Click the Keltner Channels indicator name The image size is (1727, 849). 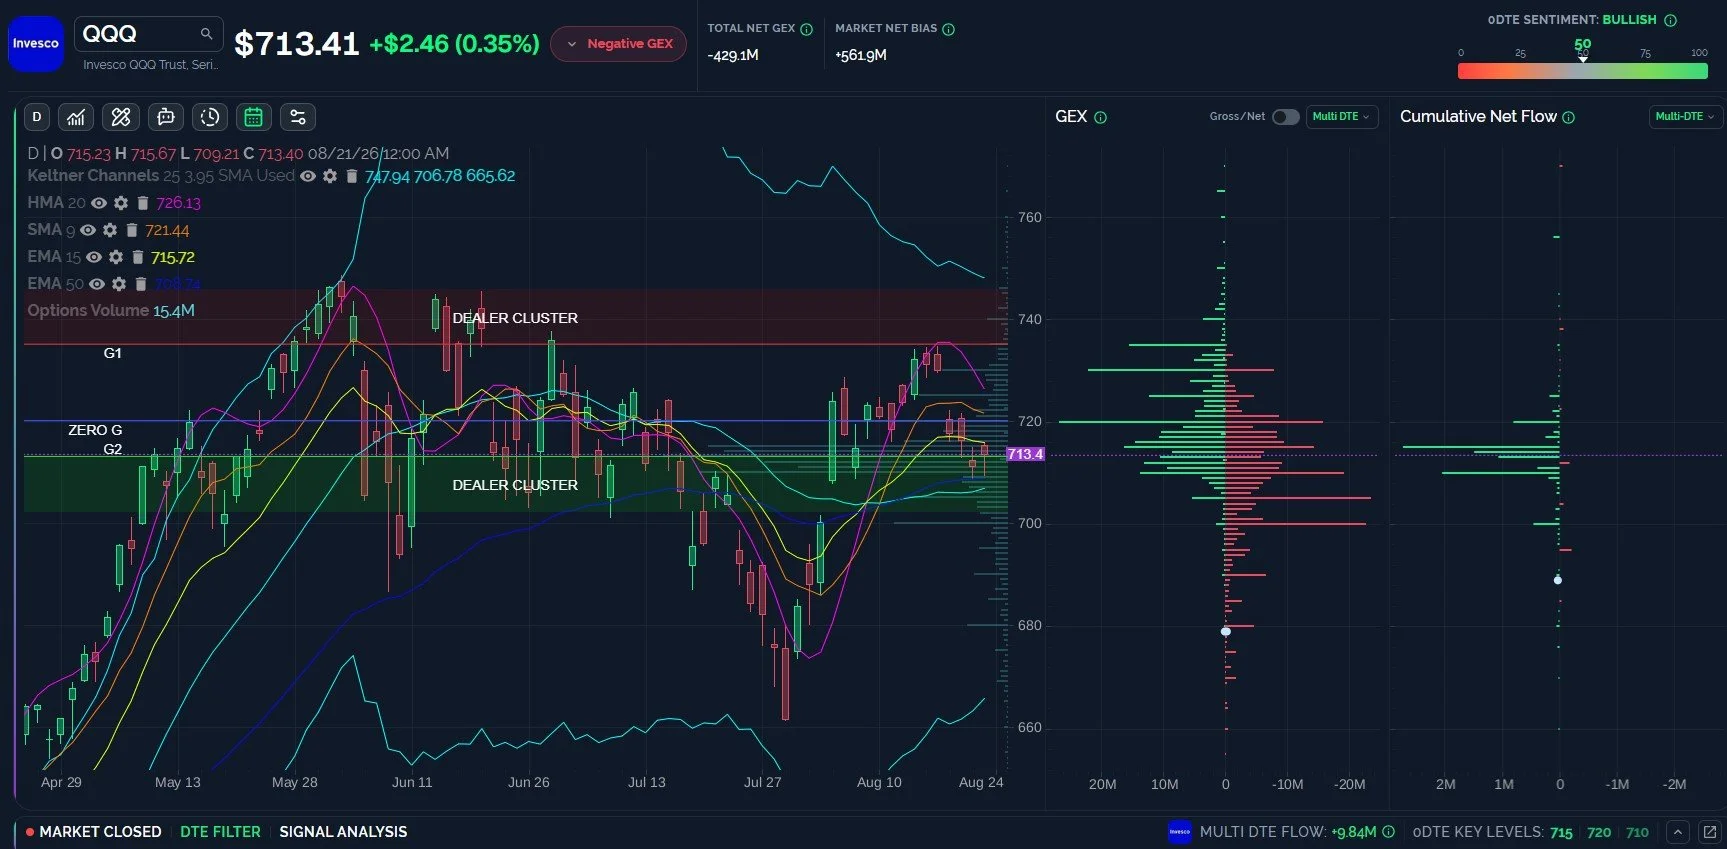93,176
